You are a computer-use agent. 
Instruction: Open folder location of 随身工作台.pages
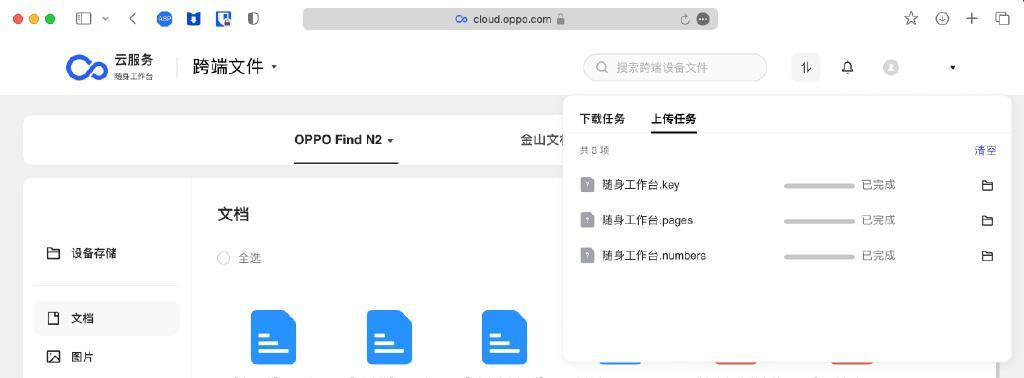[x=987, y=221]
